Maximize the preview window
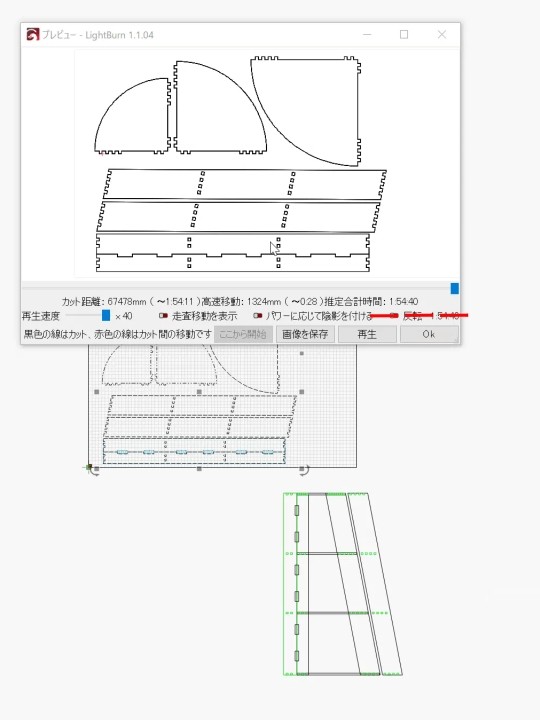 pos(404,34)
